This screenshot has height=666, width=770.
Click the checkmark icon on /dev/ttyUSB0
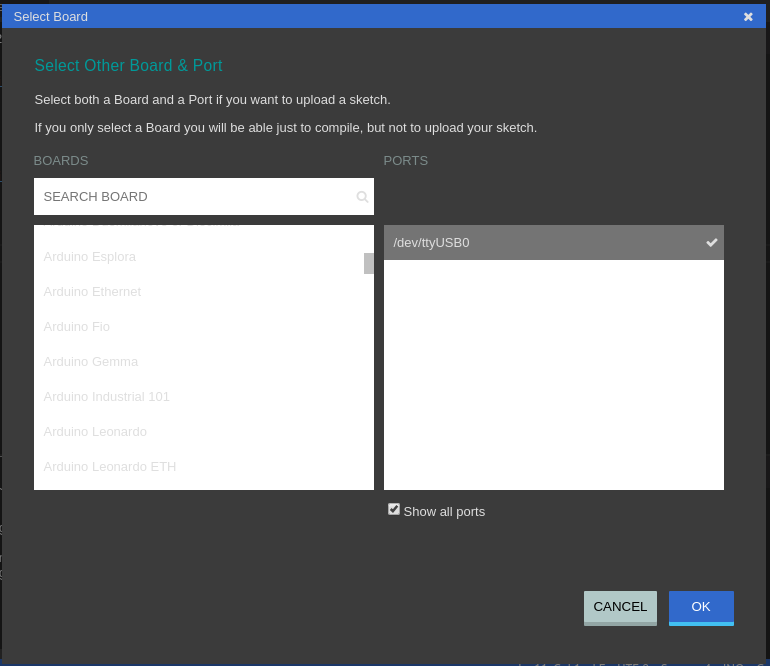pos(711,242)
